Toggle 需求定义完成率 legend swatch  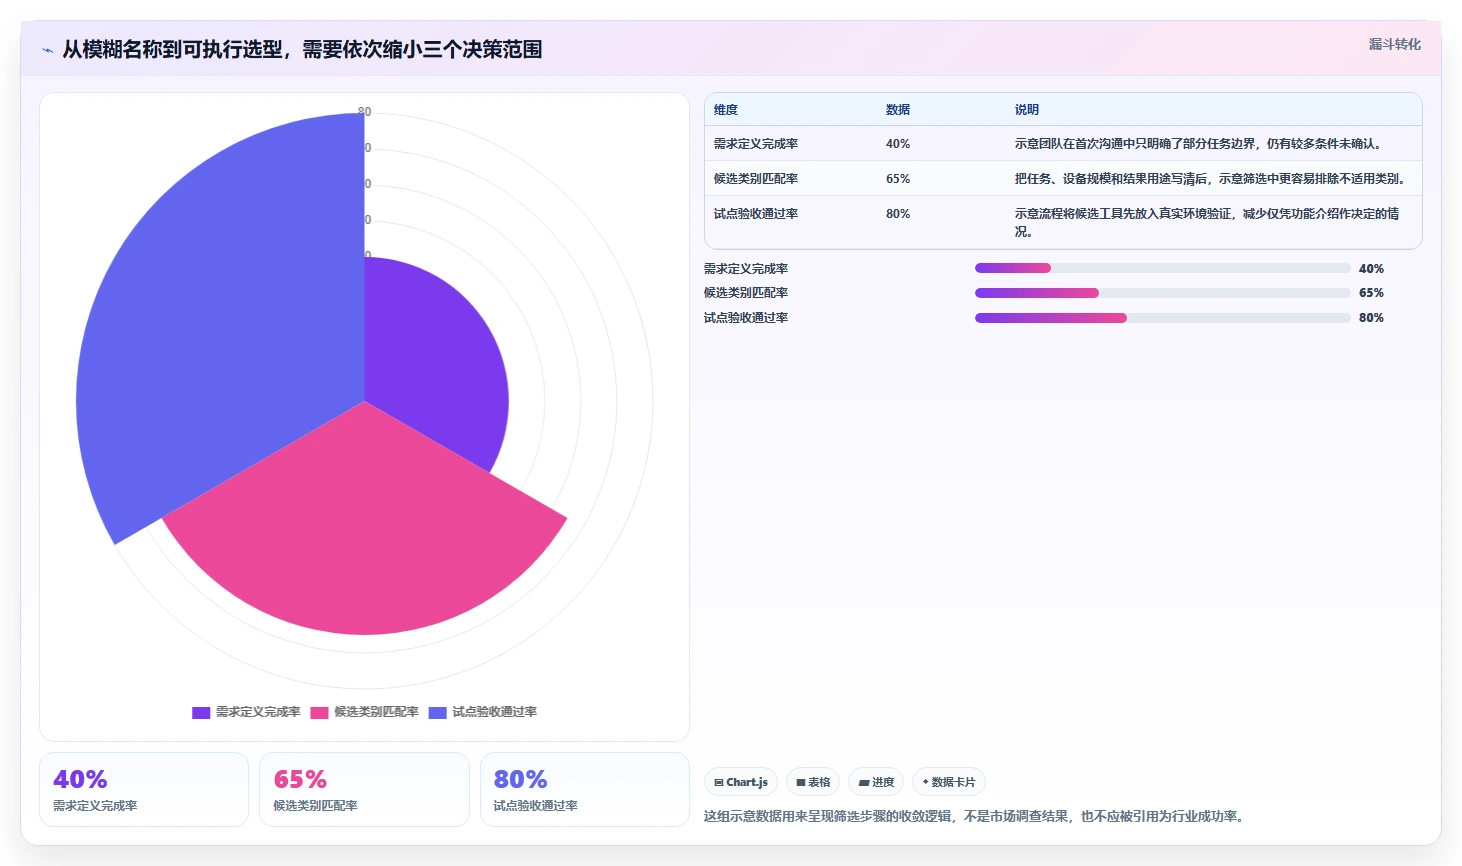tap(201, 713)
